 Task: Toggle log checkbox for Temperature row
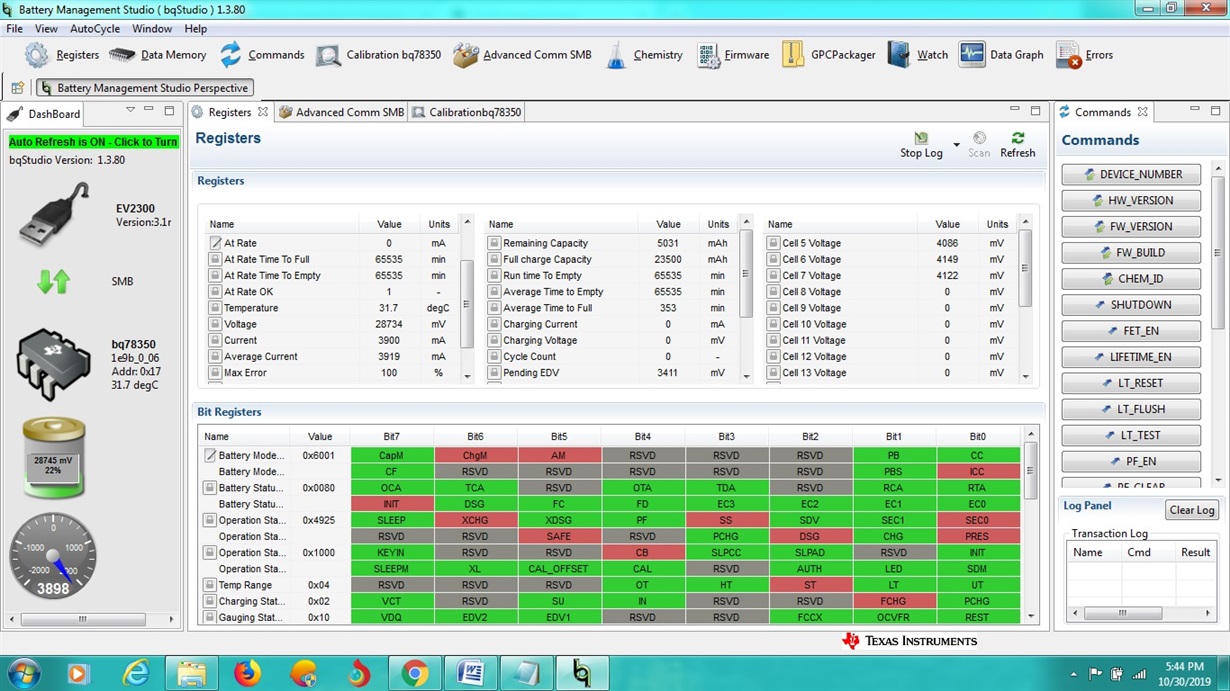(x=215, y=308)
